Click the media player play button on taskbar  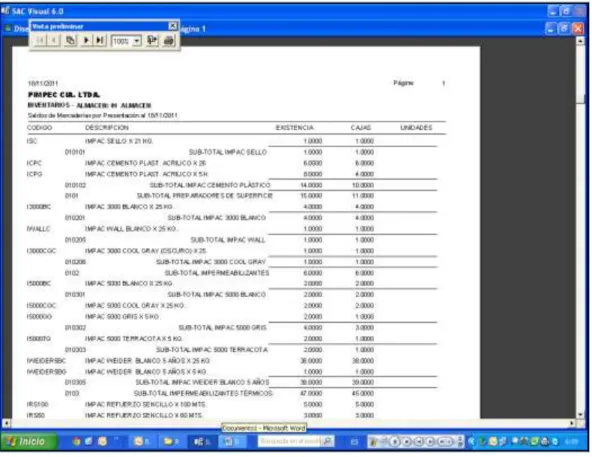click(x=395, y=441)
